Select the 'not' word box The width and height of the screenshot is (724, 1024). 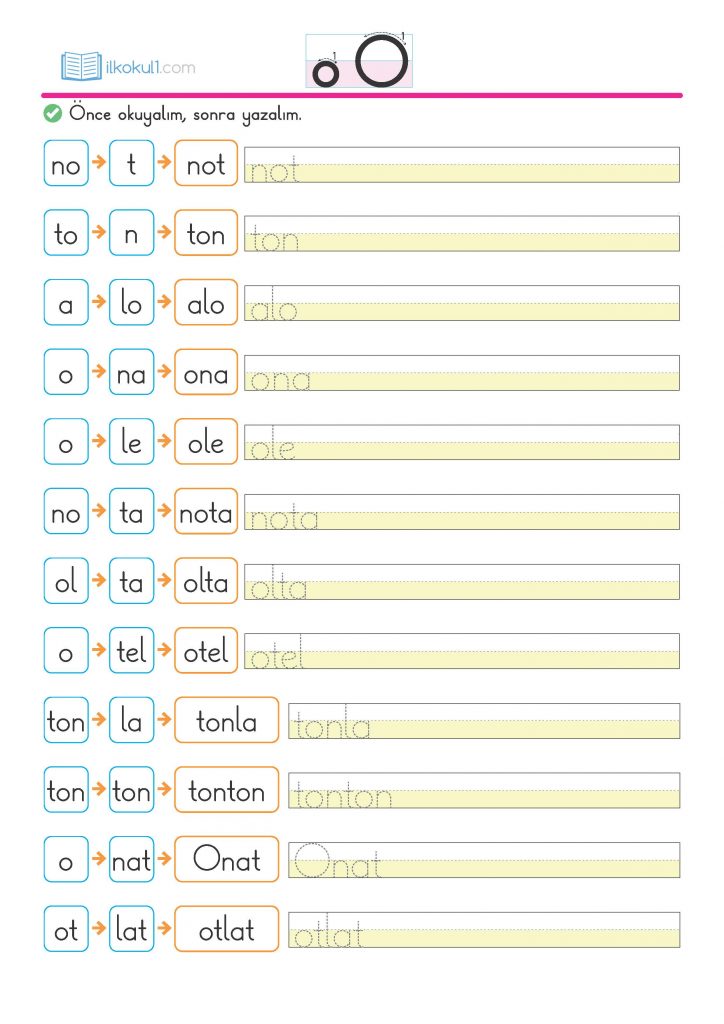pos(206,164)
